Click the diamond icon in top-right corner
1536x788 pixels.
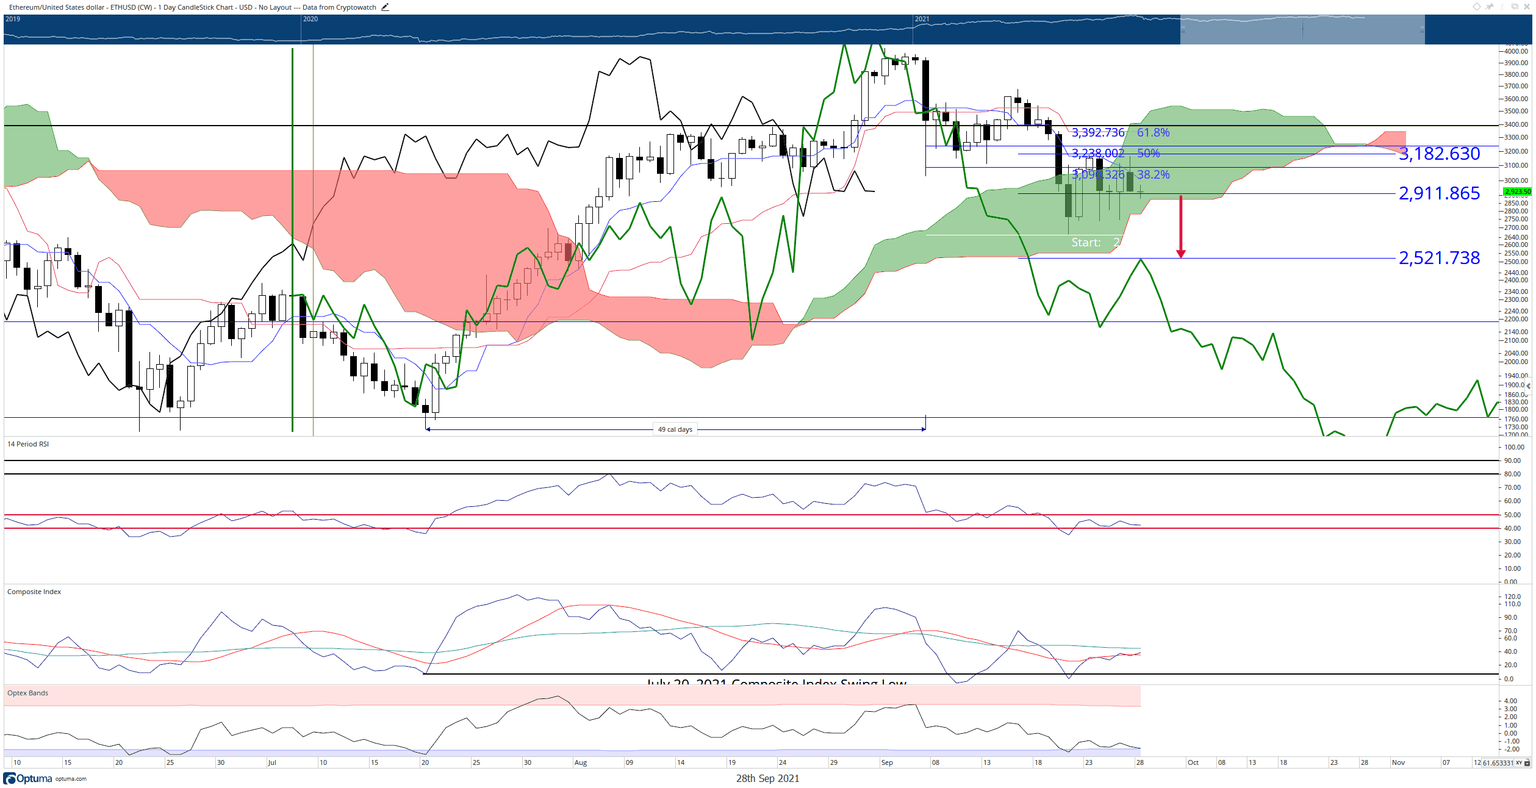pyautogui.click(x=1477, y=7)
